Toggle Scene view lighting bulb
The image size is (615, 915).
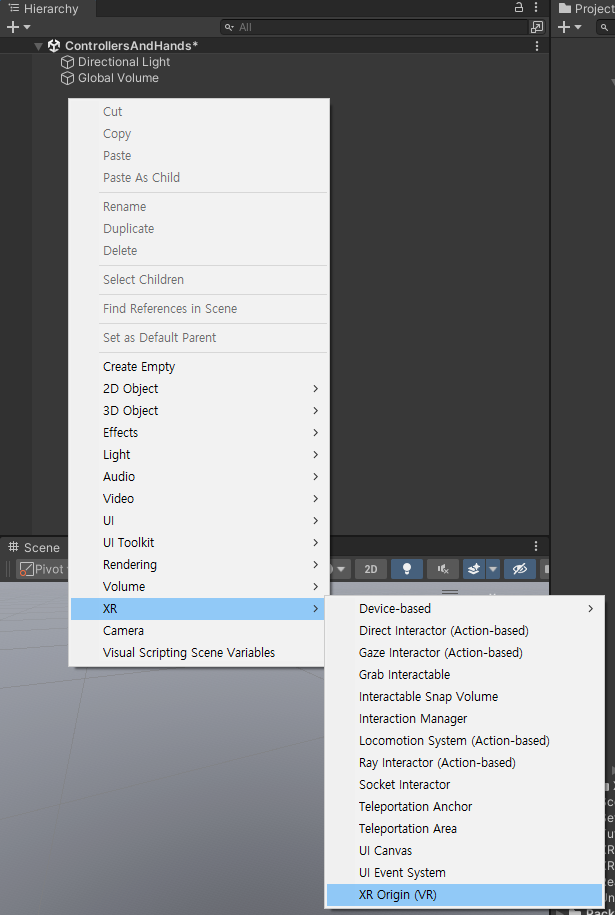(407, 569)
